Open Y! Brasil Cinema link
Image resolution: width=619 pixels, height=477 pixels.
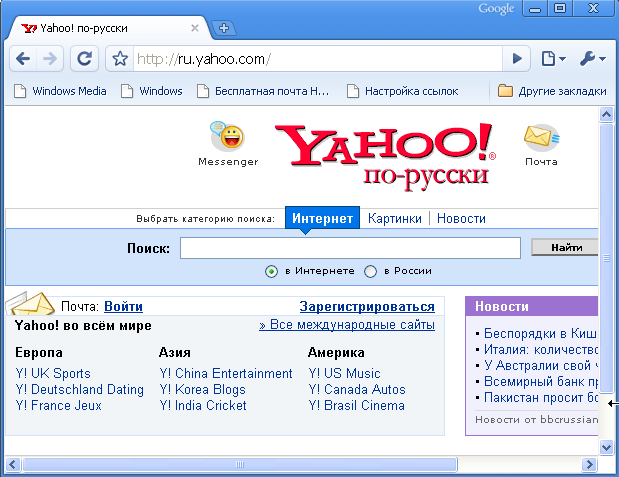(356, 406)
